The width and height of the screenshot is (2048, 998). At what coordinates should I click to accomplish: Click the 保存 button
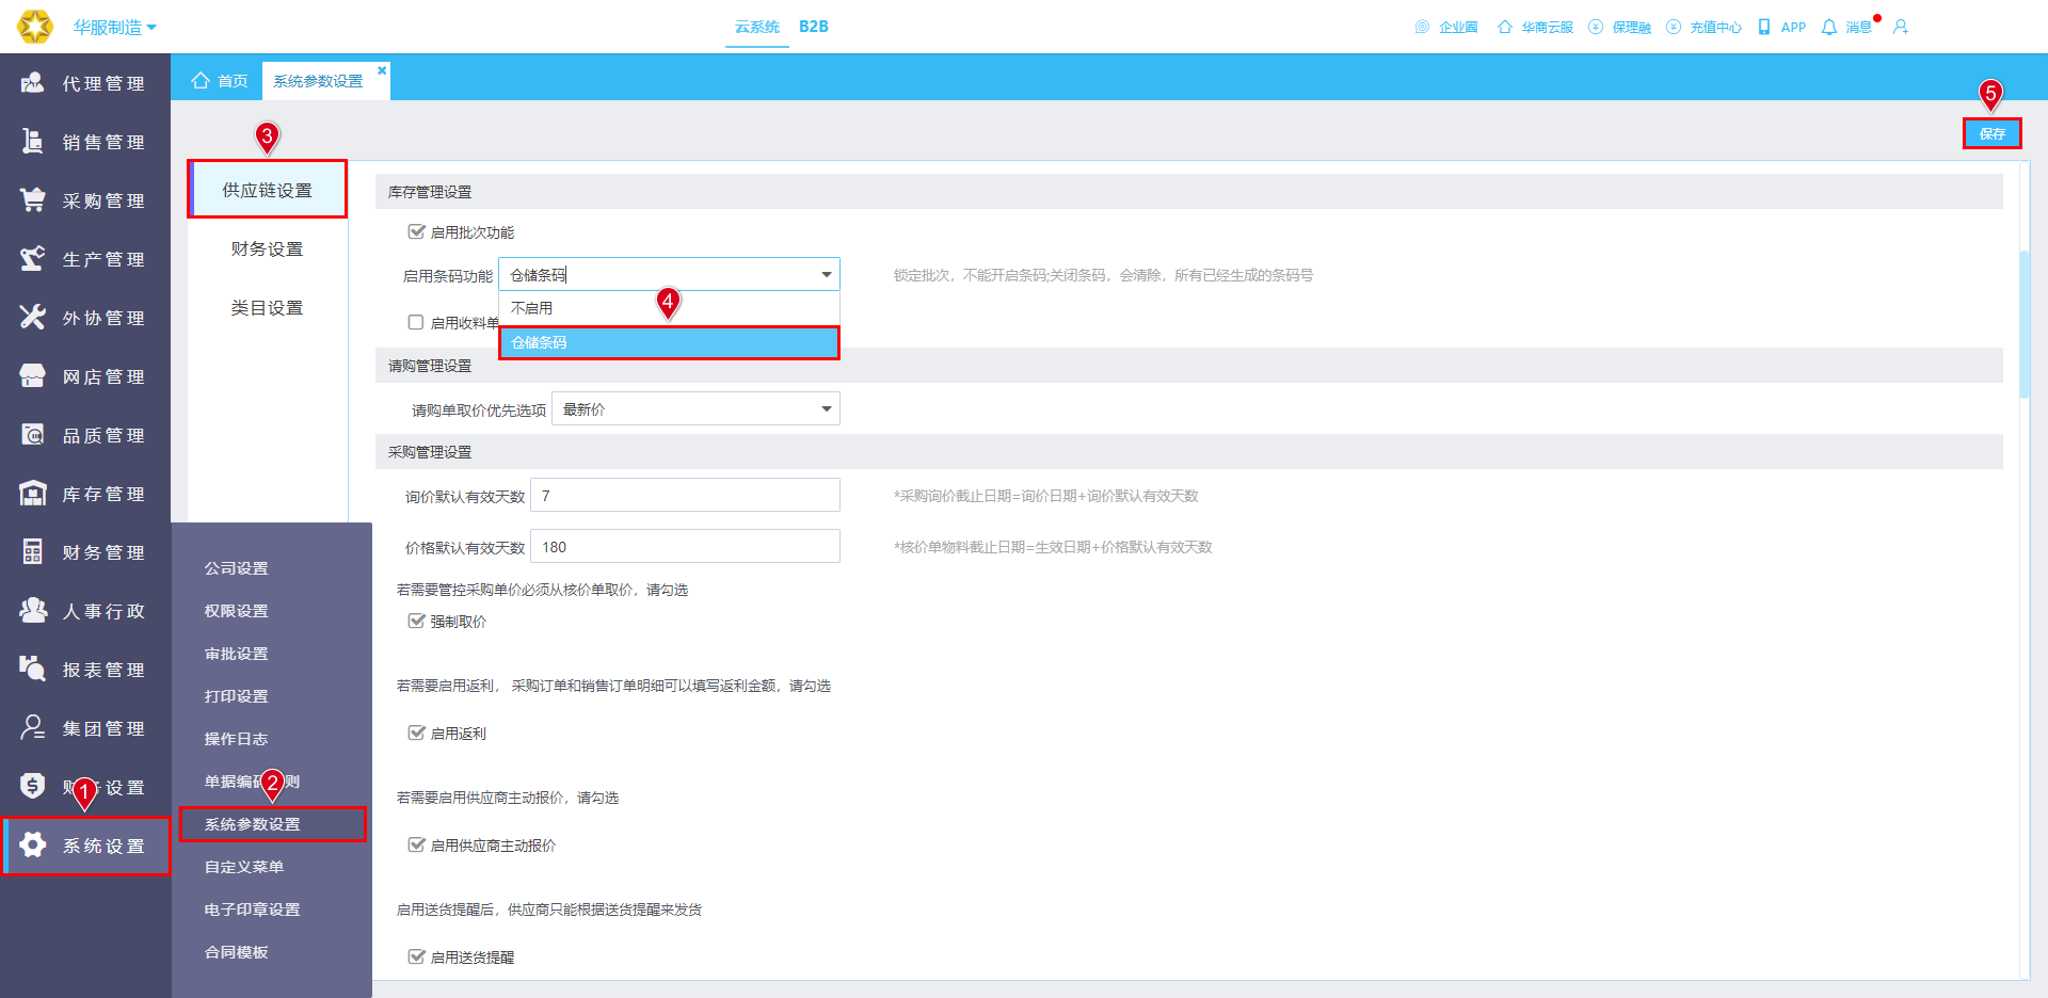click(1992, 133)
